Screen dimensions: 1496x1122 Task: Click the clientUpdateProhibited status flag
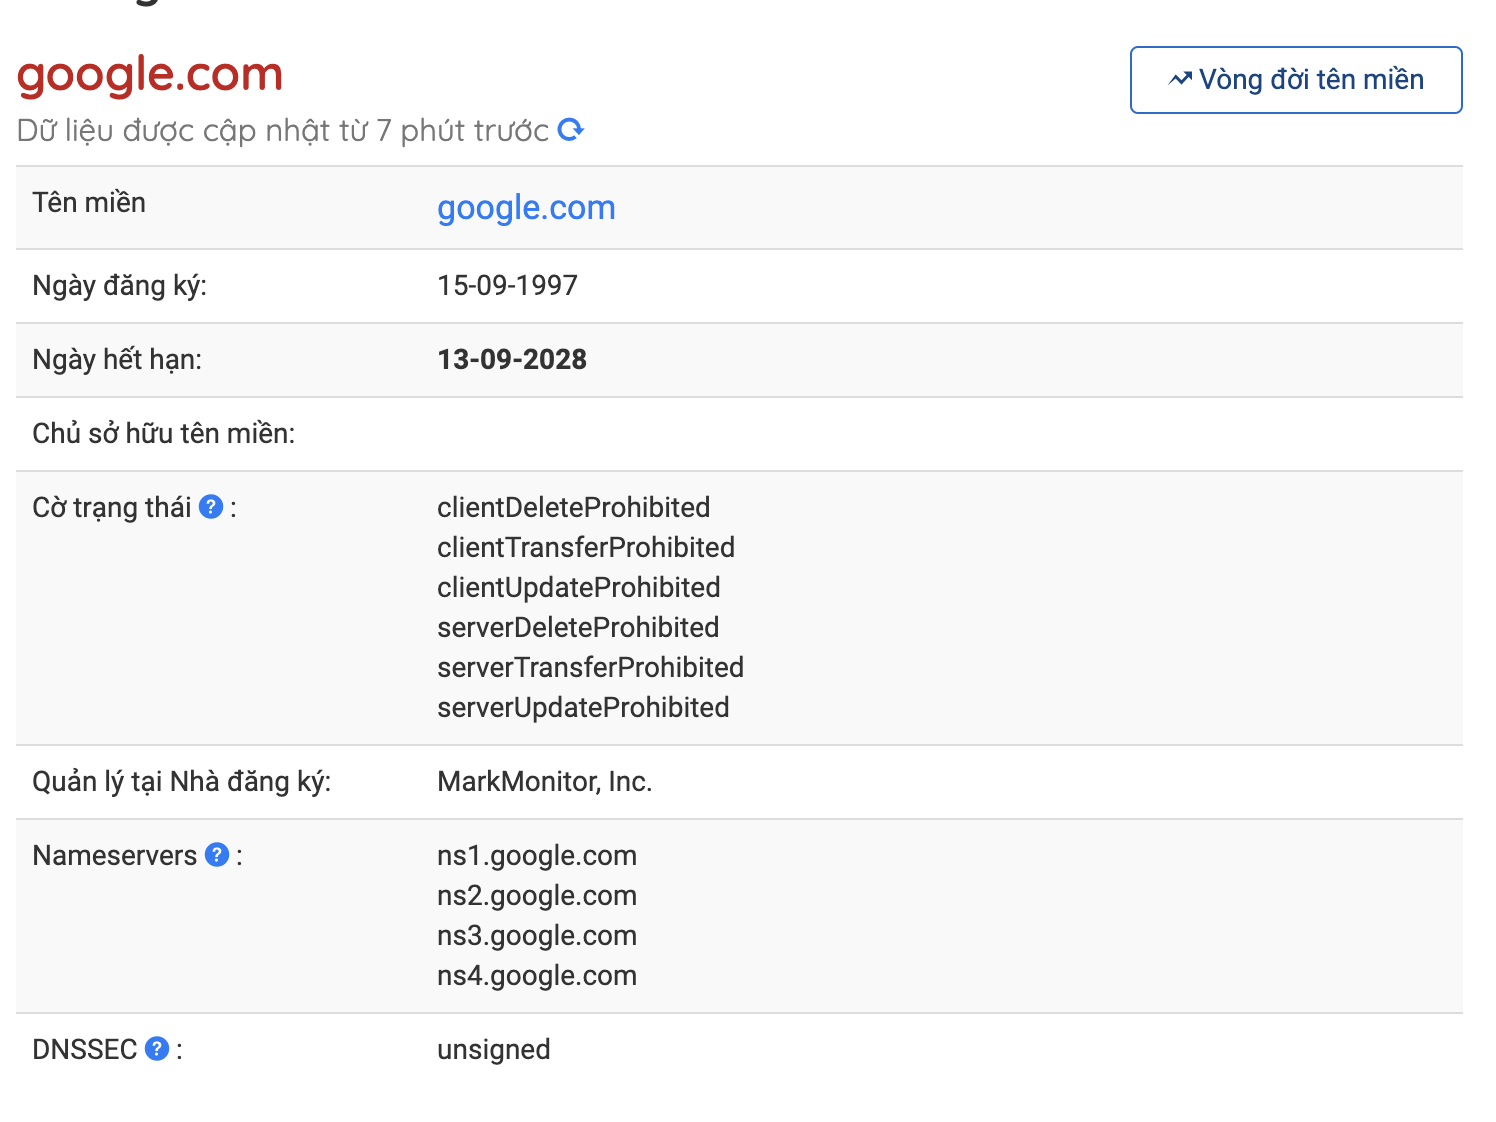[579, 587]
